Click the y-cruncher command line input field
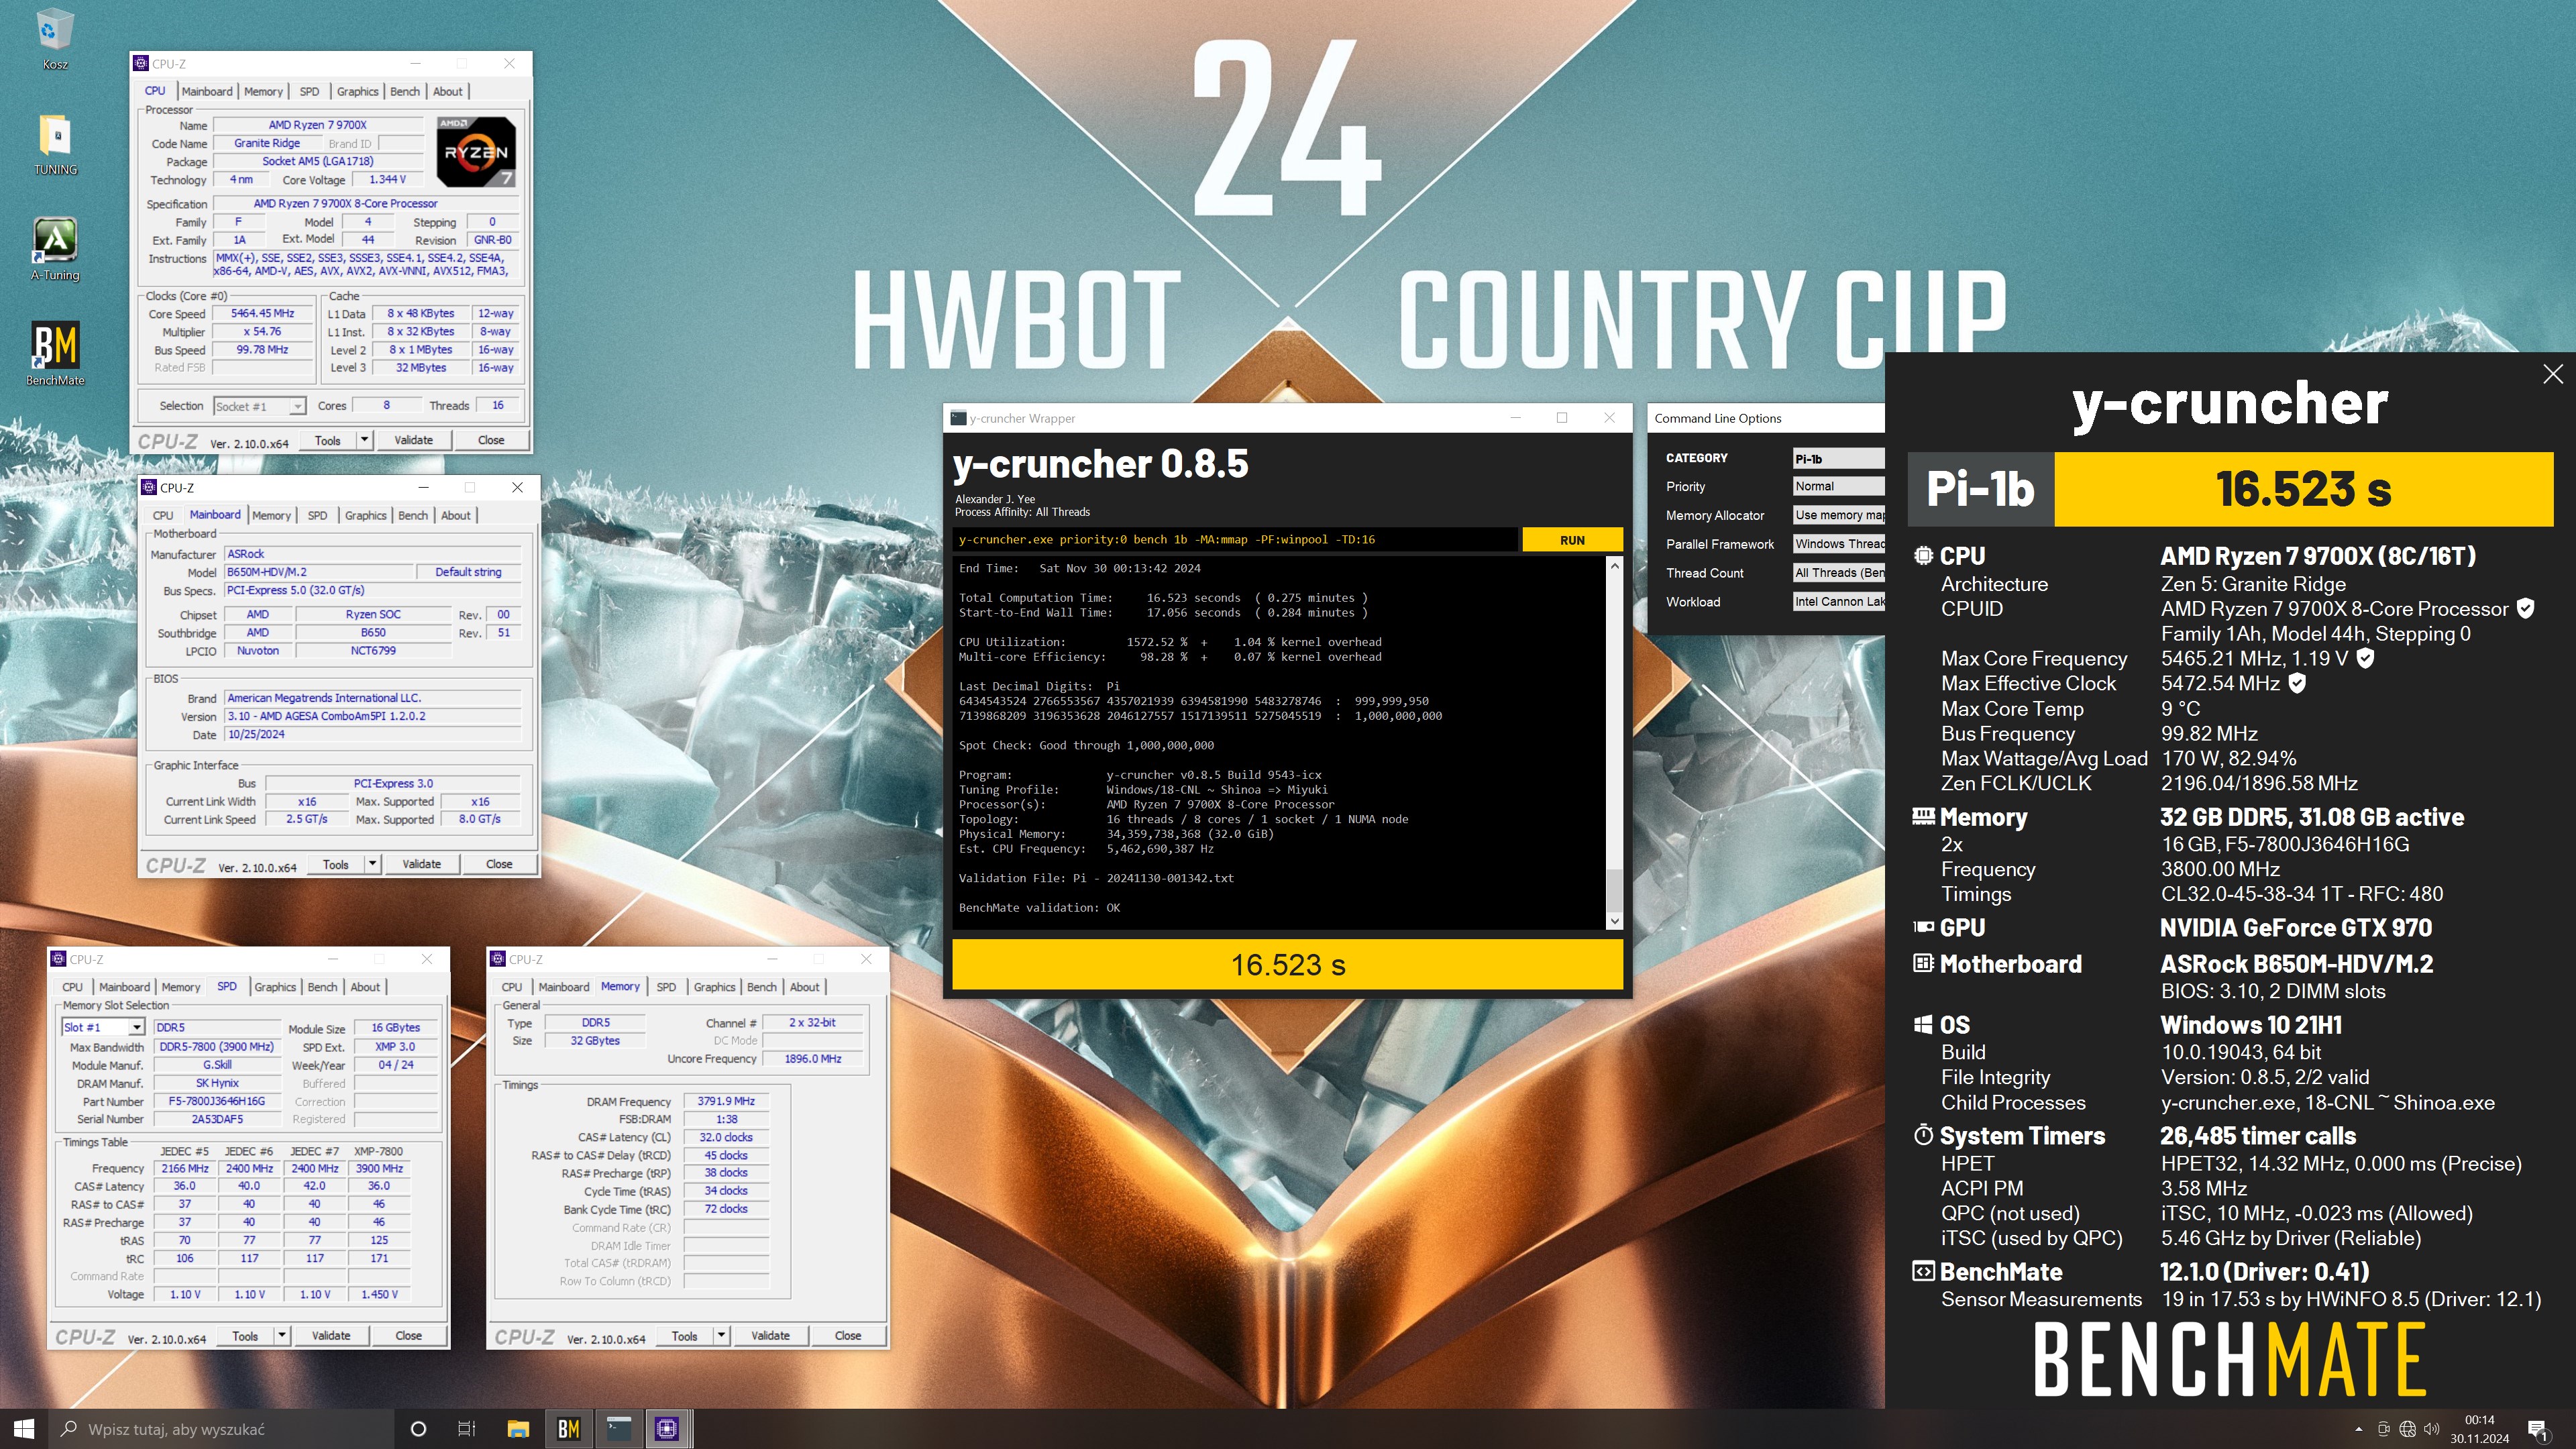 pyautogui.click(x=1236, y=540)
